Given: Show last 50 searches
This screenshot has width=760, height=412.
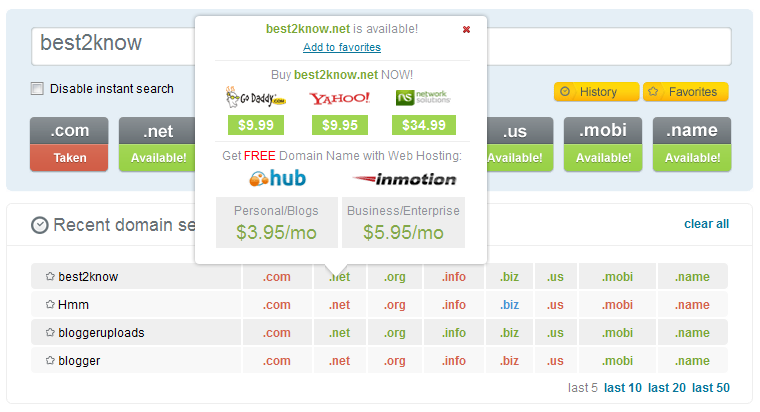Looking at the screenshot, I should click(x=711, y=388).
